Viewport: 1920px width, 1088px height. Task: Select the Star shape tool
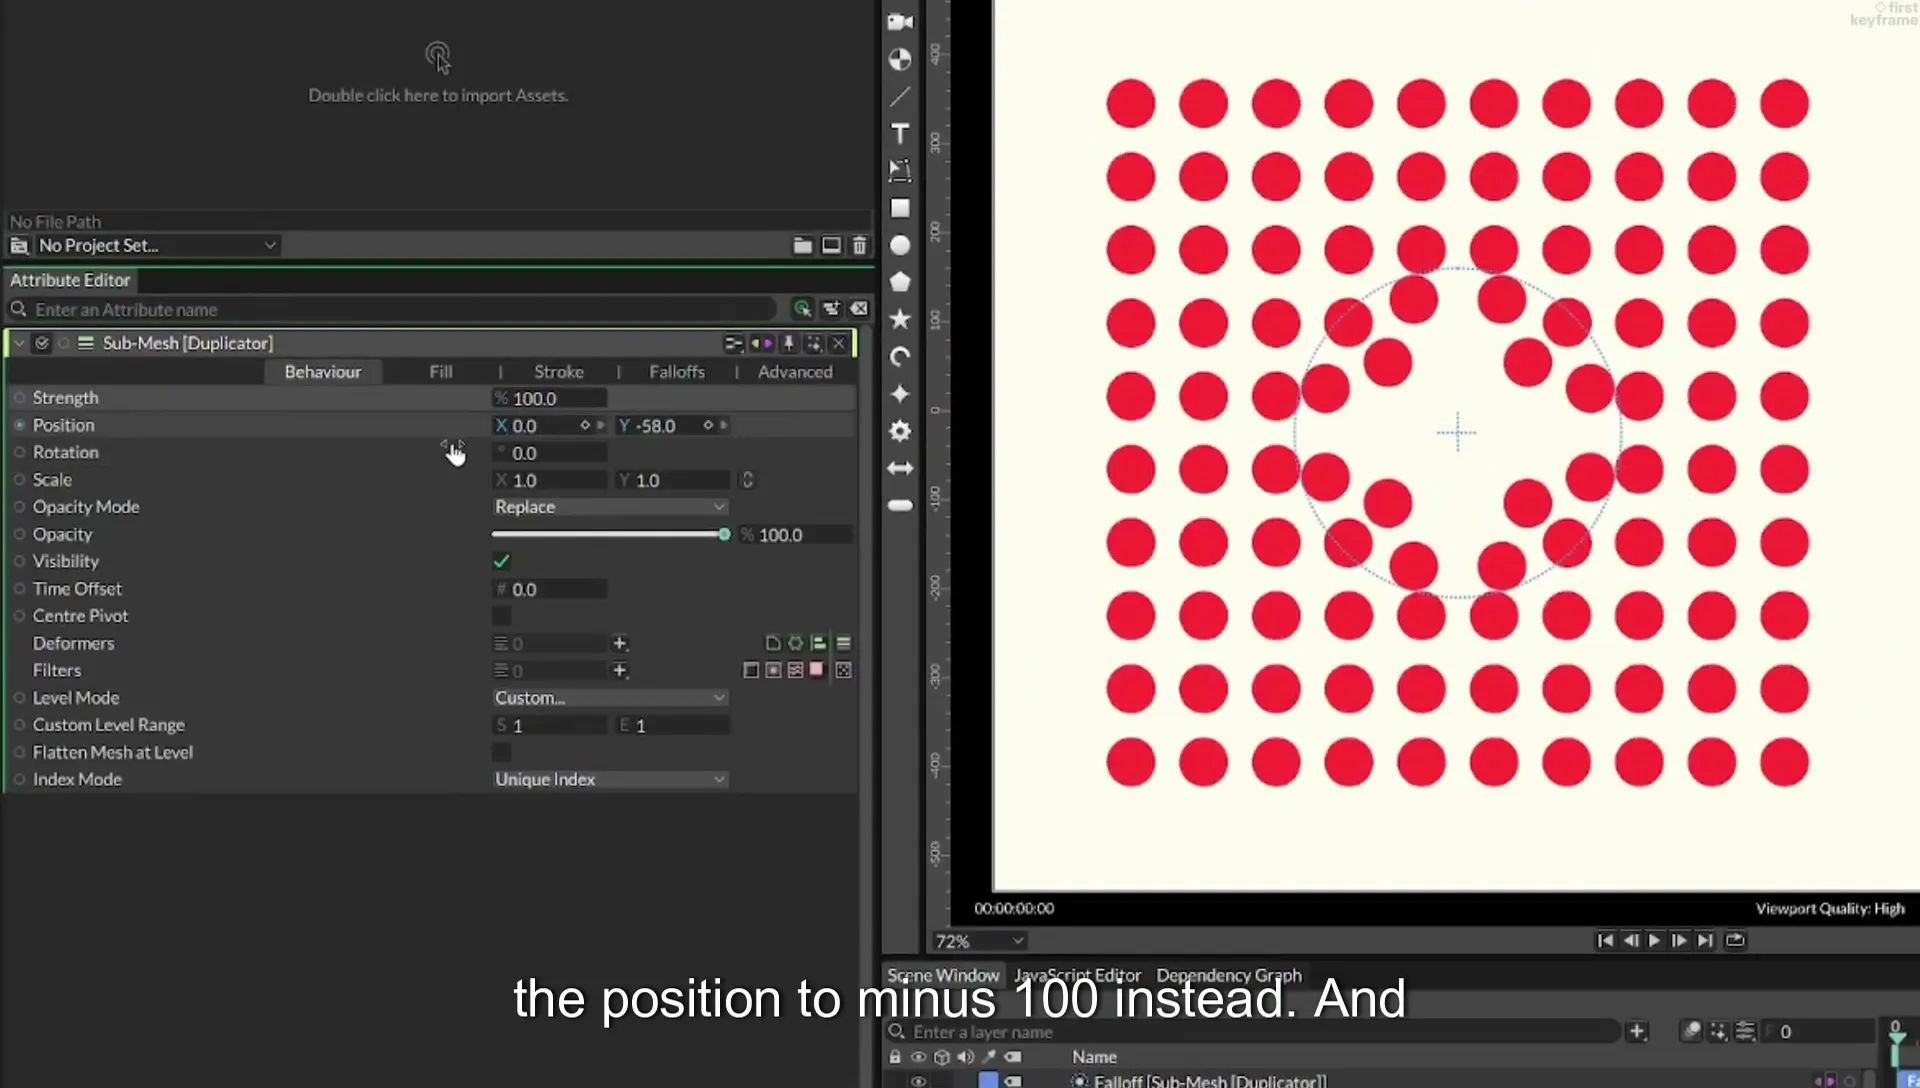[x=900, y=319]
